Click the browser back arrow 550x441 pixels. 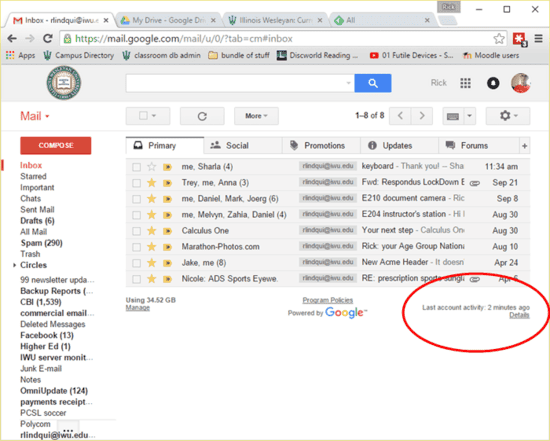(12, 39)
